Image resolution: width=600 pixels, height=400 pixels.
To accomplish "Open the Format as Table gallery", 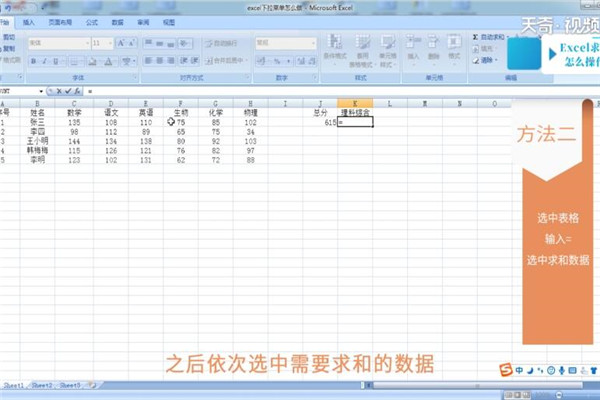I will point(361,51).
